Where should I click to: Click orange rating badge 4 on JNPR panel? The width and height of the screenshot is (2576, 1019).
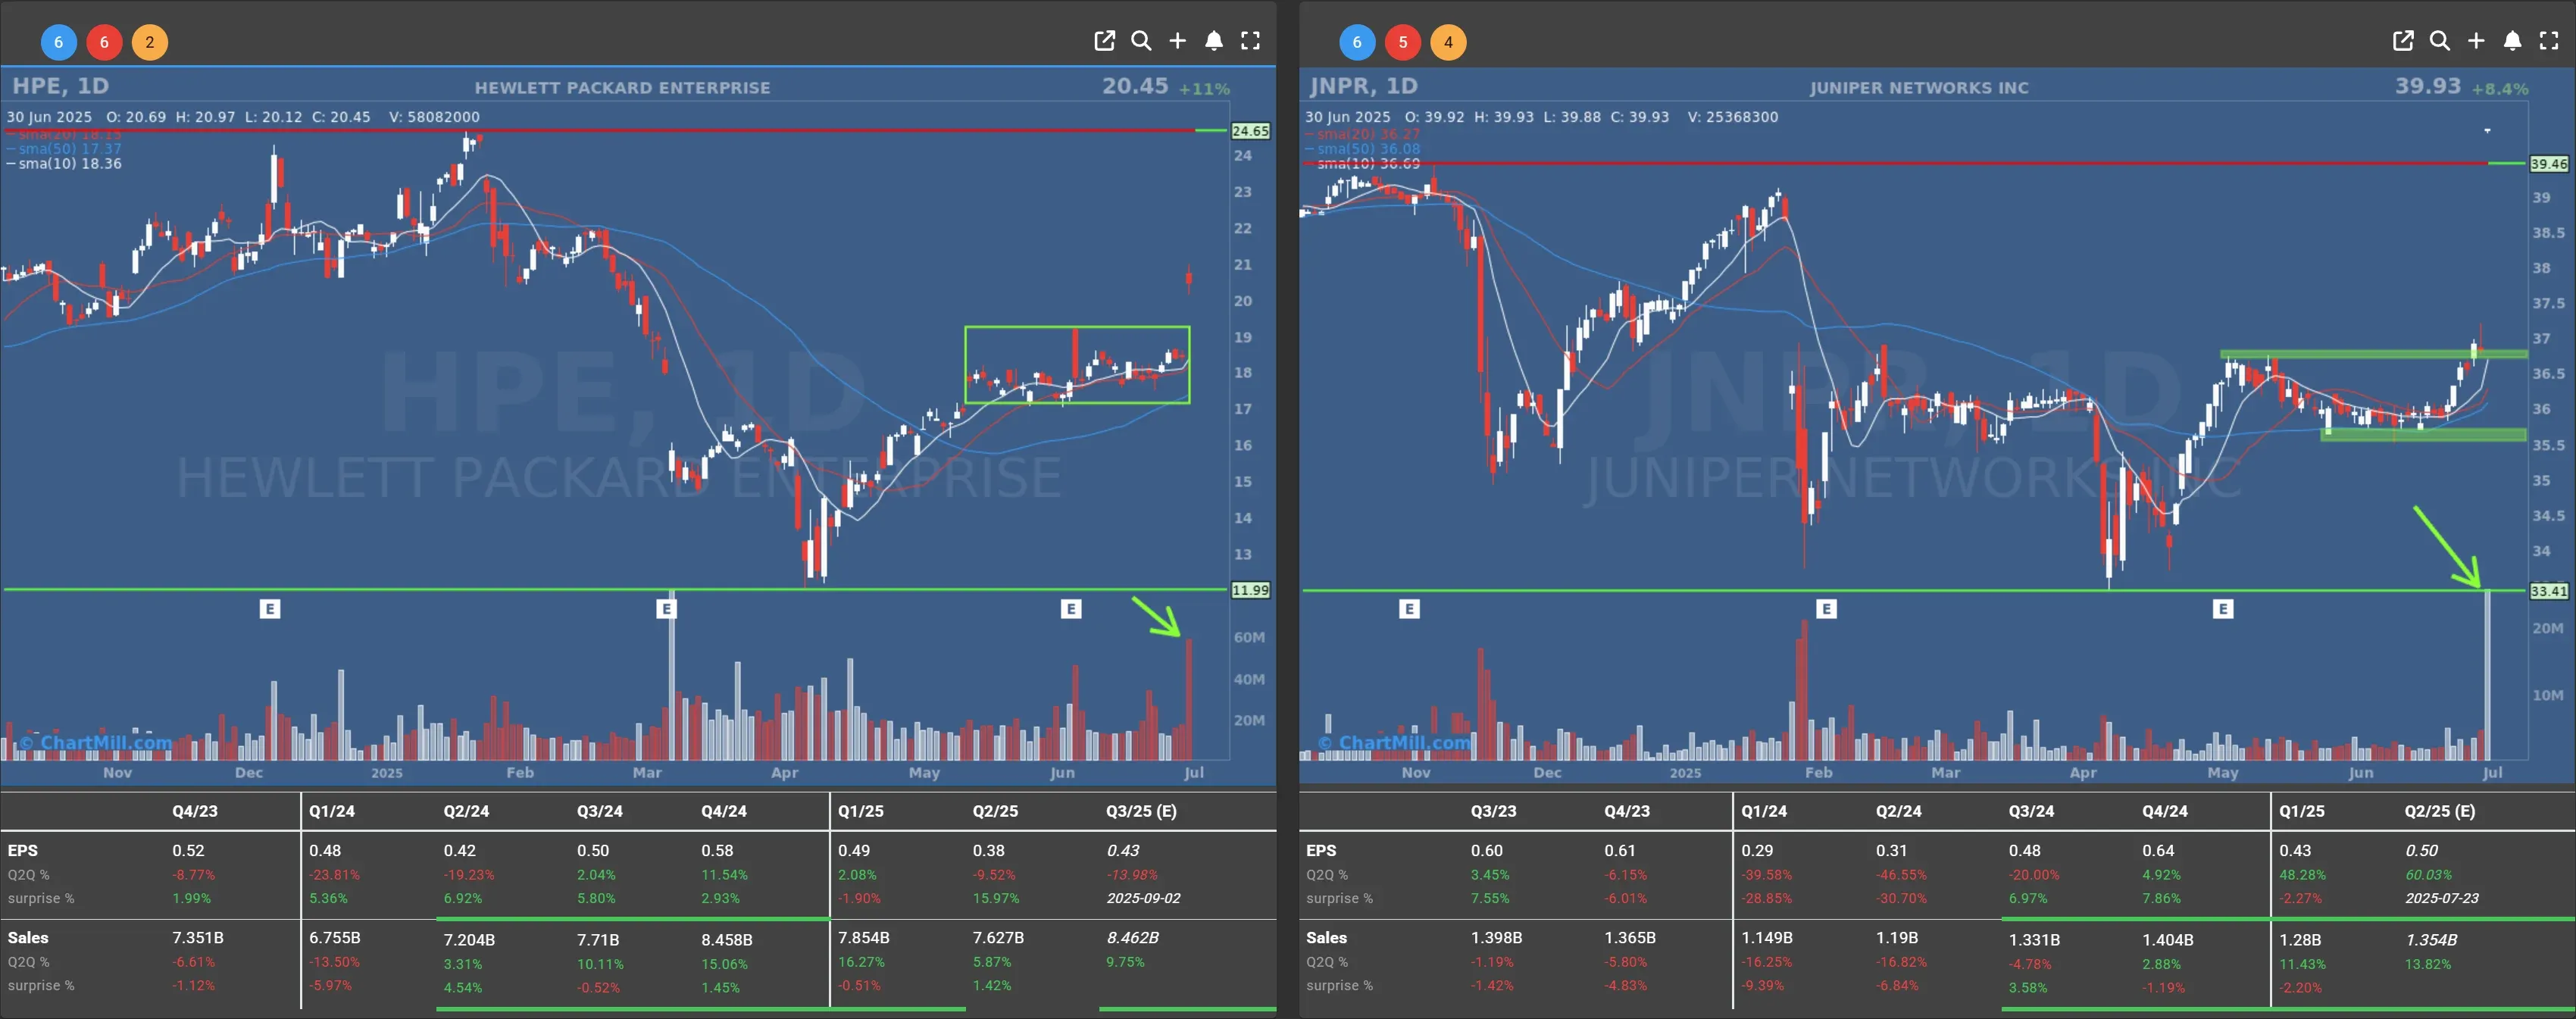pos(1448,42)
